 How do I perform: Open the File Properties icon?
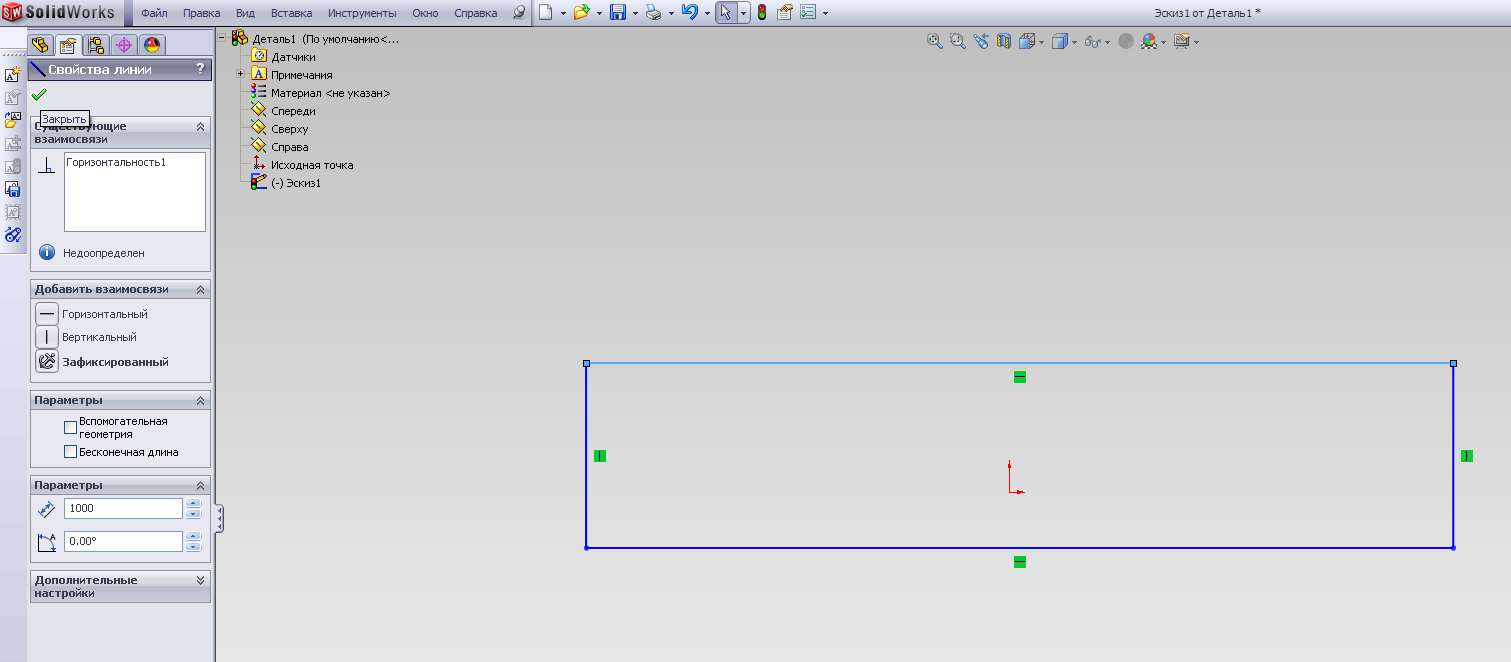click(785, 13)
